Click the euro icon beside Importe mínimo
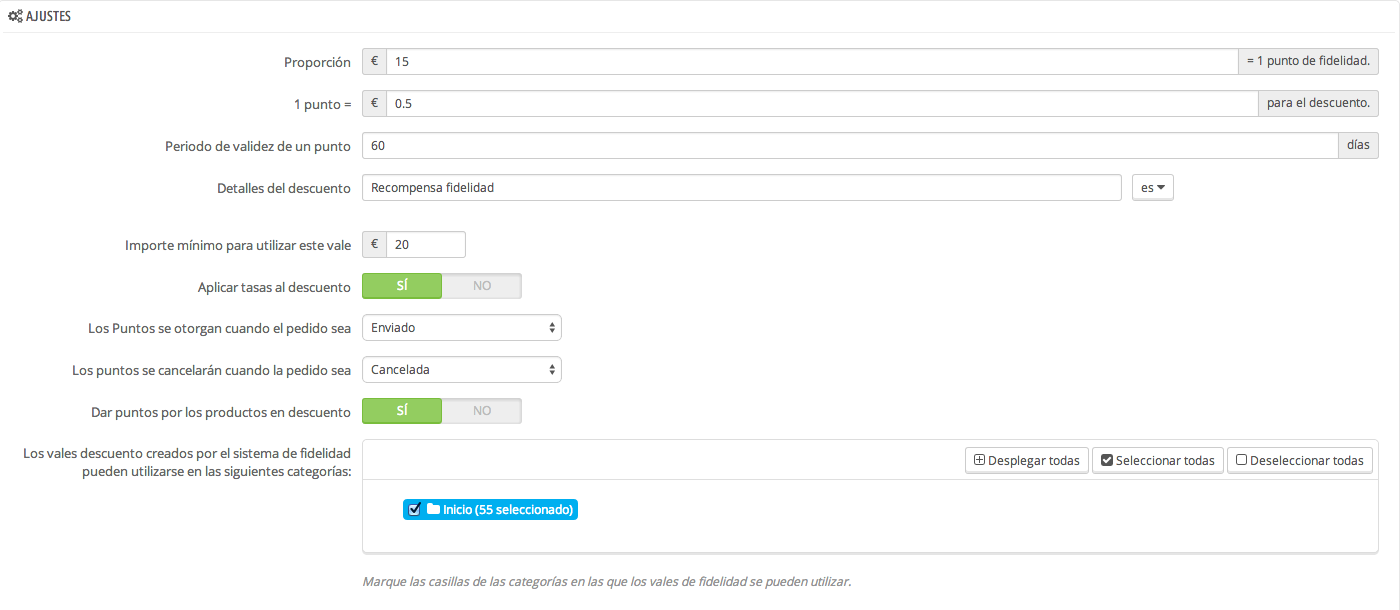The height and width of the screenshot is (610, 1400). [x=374, y=245]
